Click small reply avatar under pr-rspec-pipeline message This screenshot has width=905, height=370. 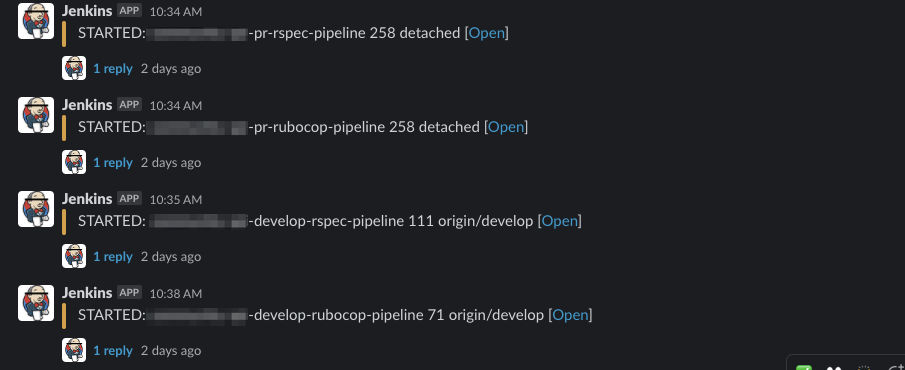[74, 68]
